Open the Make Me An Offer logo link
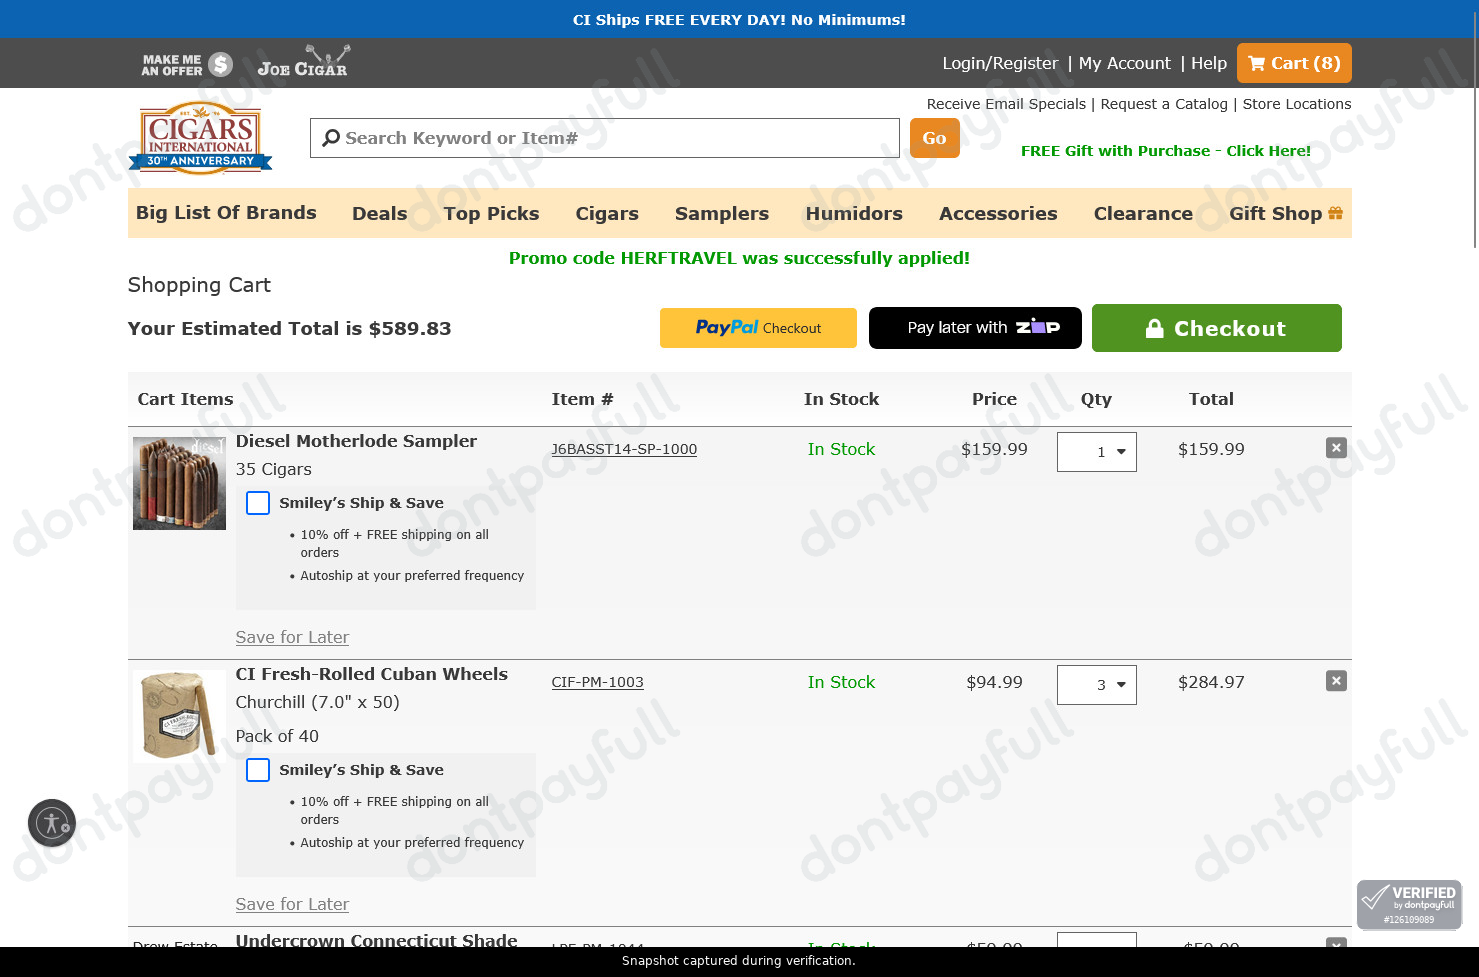 pyautogui.click(x=187, y=65)
